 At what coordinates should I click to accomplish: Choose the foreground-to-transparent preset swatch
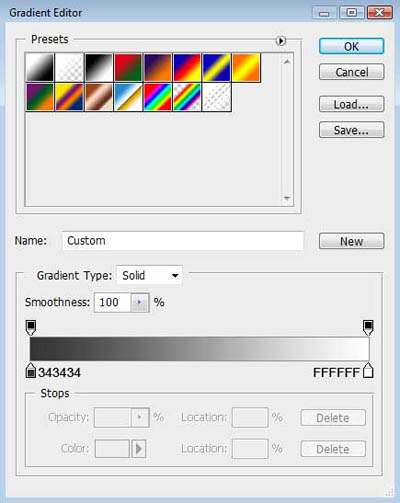click(x=69, y=68)
